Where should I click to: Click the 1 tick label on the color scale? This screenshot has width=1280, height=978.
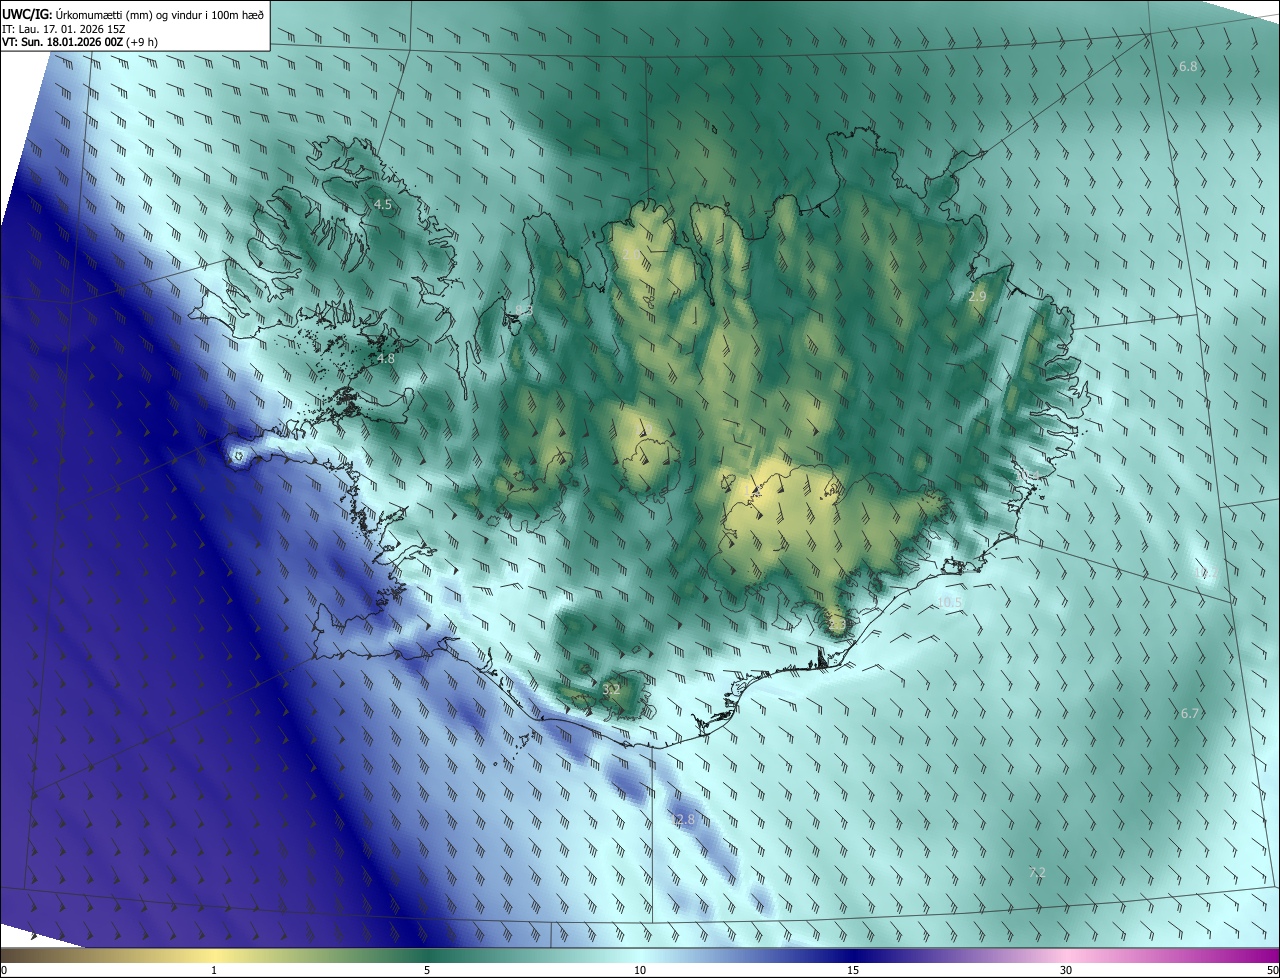[214, 970]
